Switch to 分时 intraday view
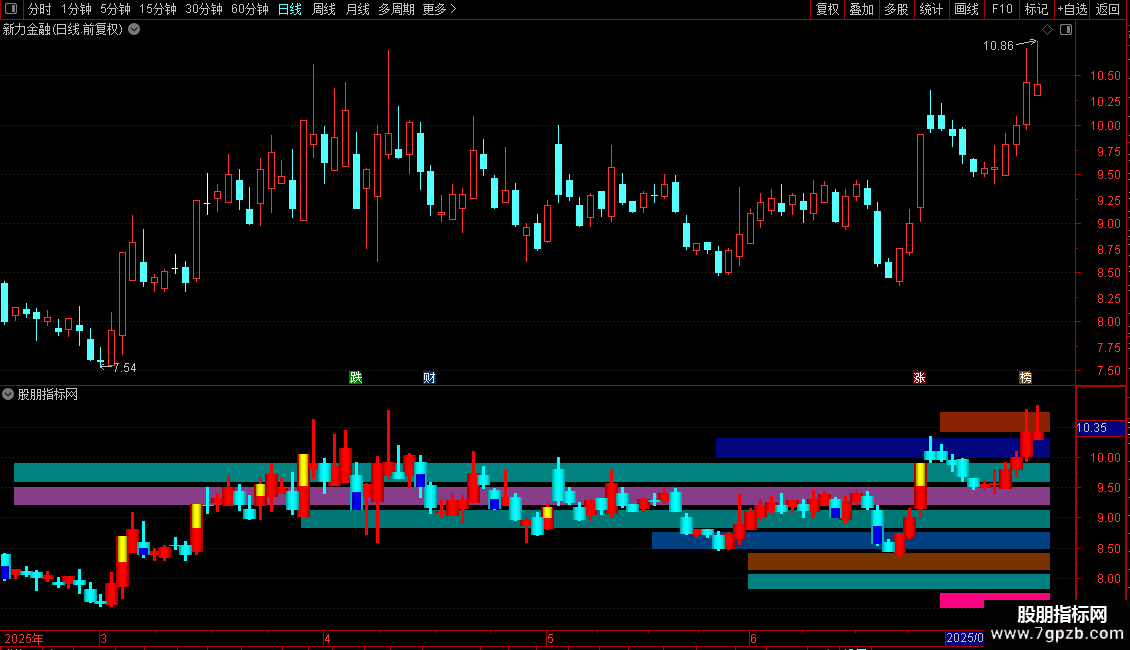 (x=40, y=9)
